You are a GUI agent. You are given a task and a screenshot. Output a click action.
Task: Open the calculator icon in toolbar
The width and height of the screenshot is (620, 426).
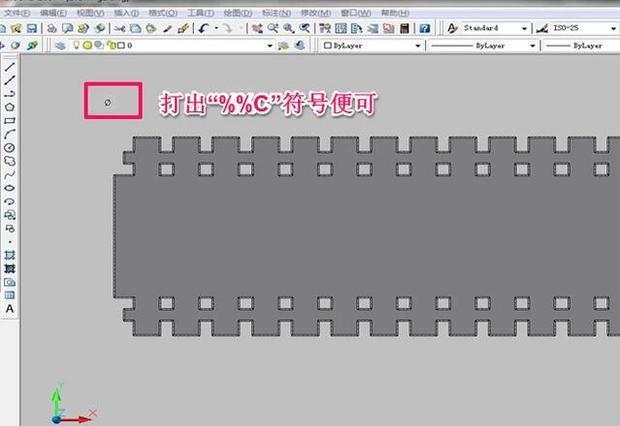tap(406, 29)
